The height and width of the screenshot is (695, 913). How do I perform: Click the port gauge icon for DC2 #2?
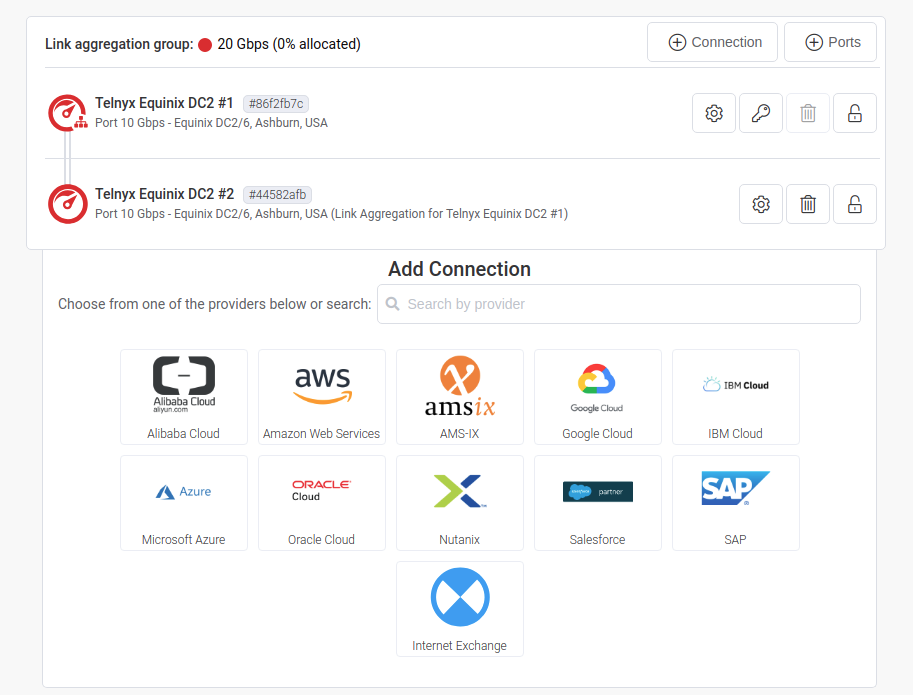pyautogui.click(x=68, y=204)
